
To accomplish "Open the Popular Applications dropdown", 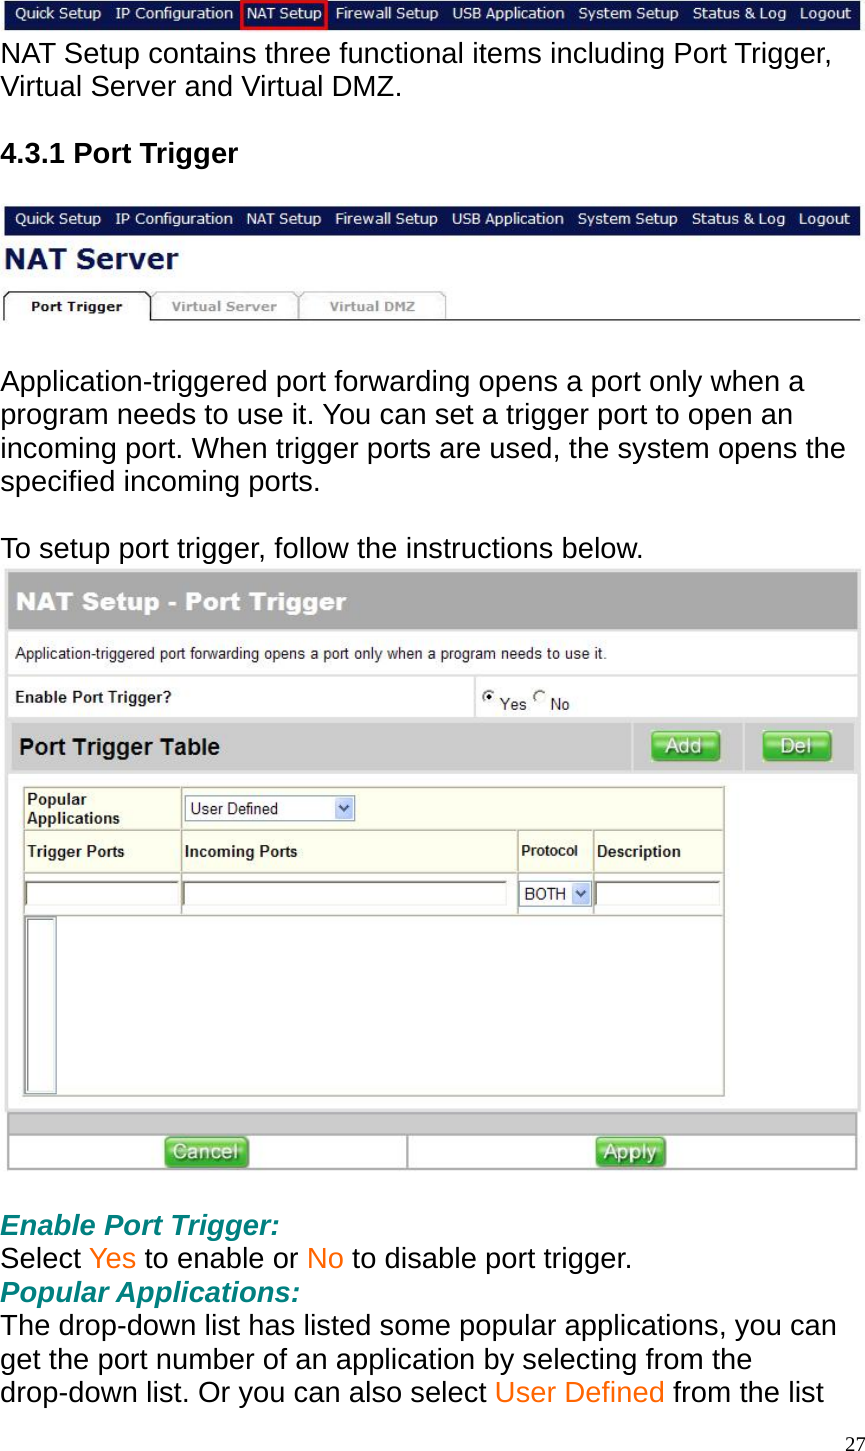I will click(268, 808).
